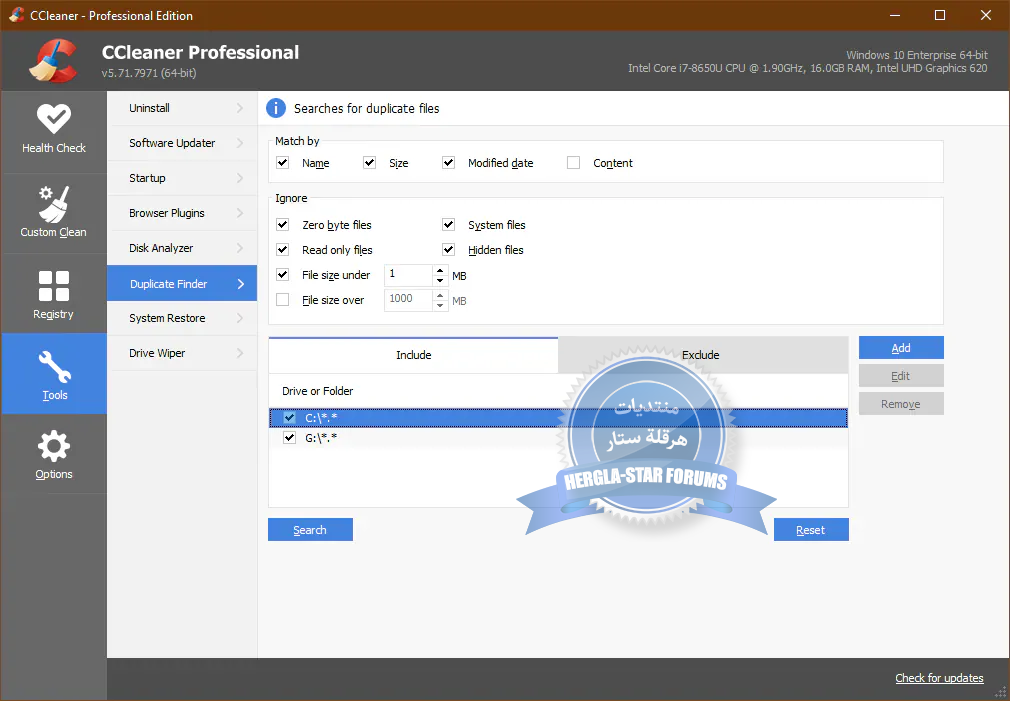
Task: Toggle ignoring Hidden files
Action: (x=448, y=249)
